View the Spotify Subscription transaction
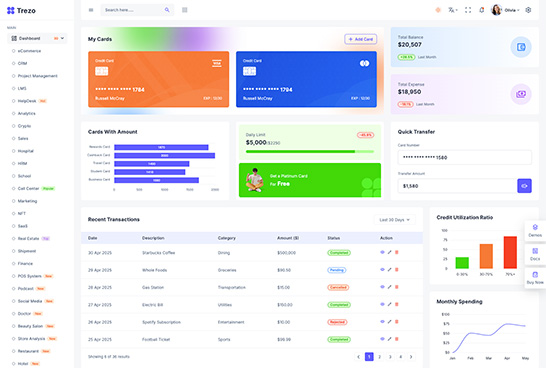546x368 pixels. pos(382,322)
